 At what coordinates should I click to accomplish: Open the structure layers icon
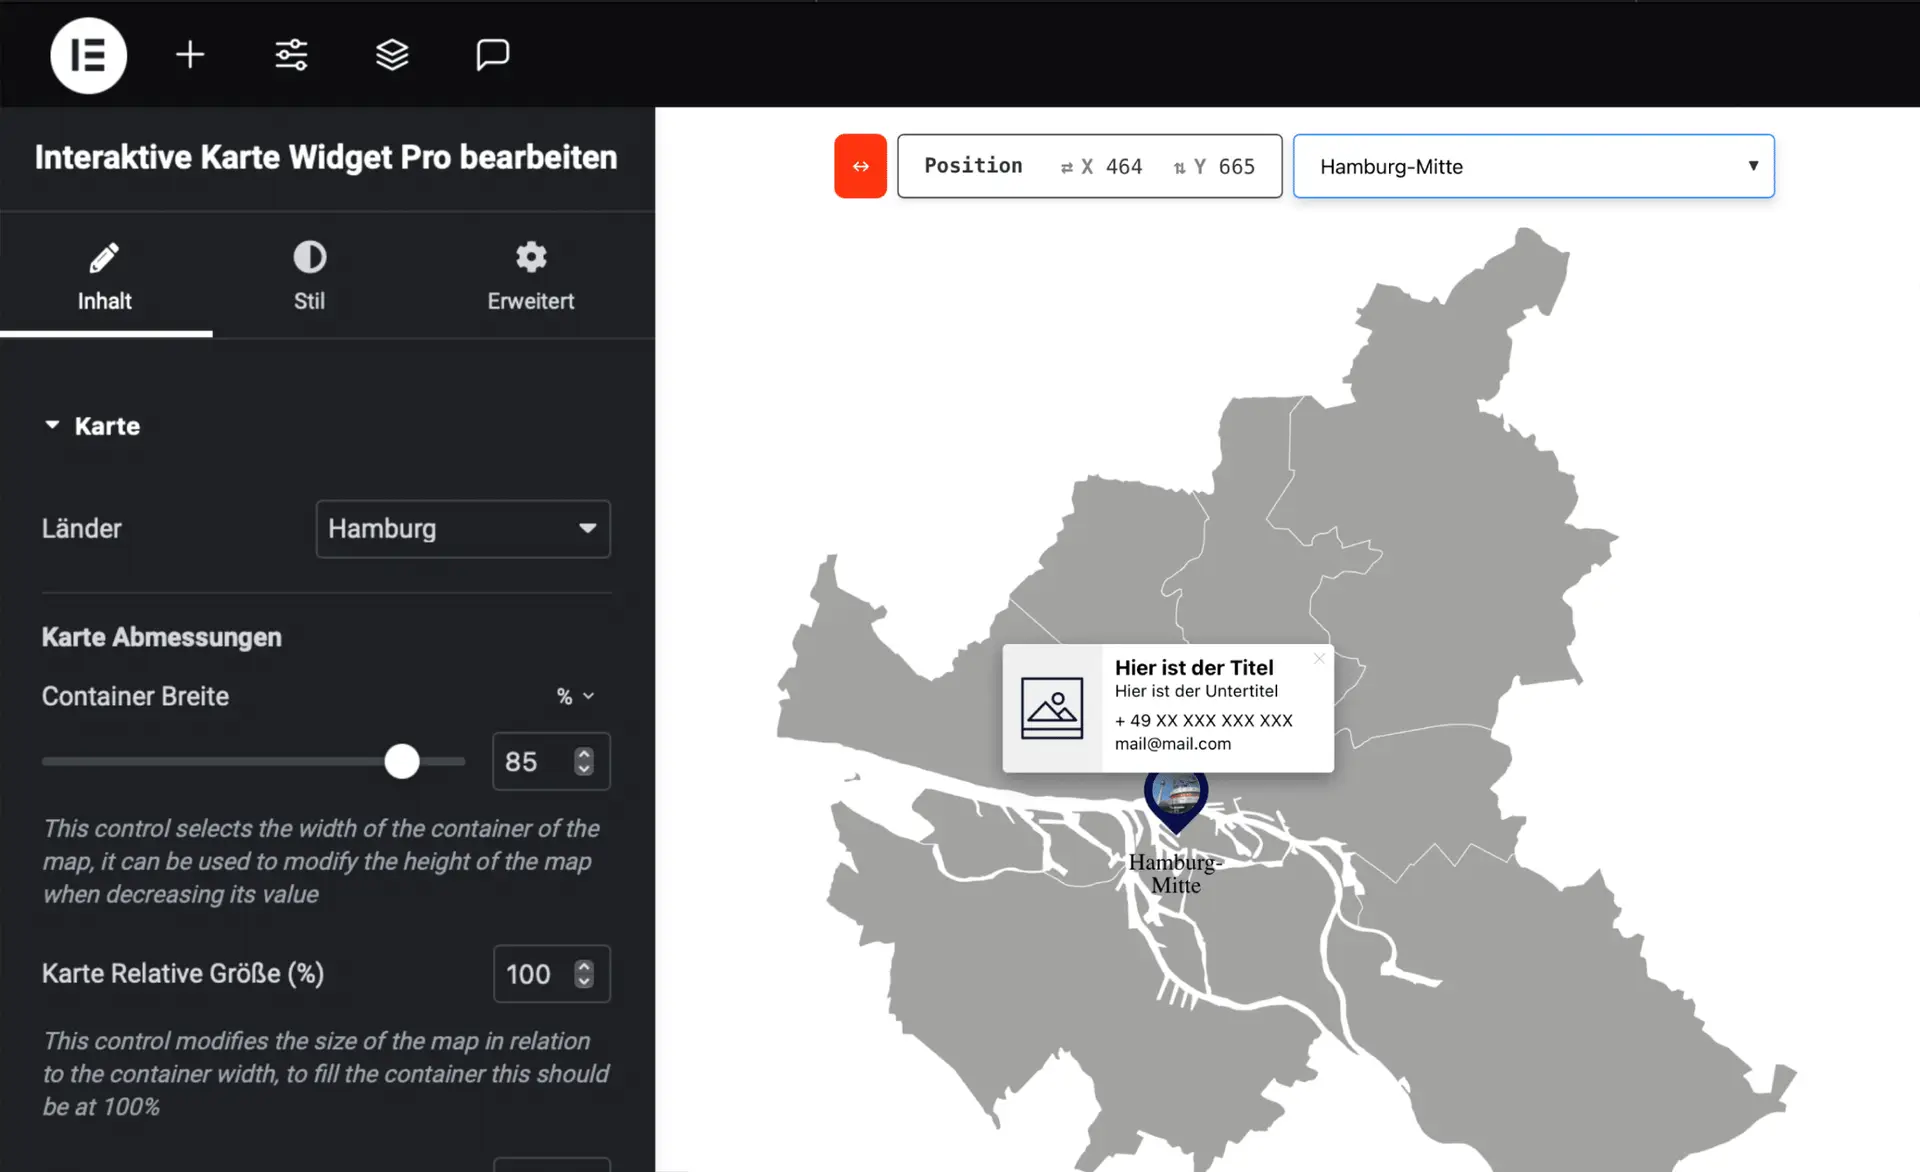(392, 55)
